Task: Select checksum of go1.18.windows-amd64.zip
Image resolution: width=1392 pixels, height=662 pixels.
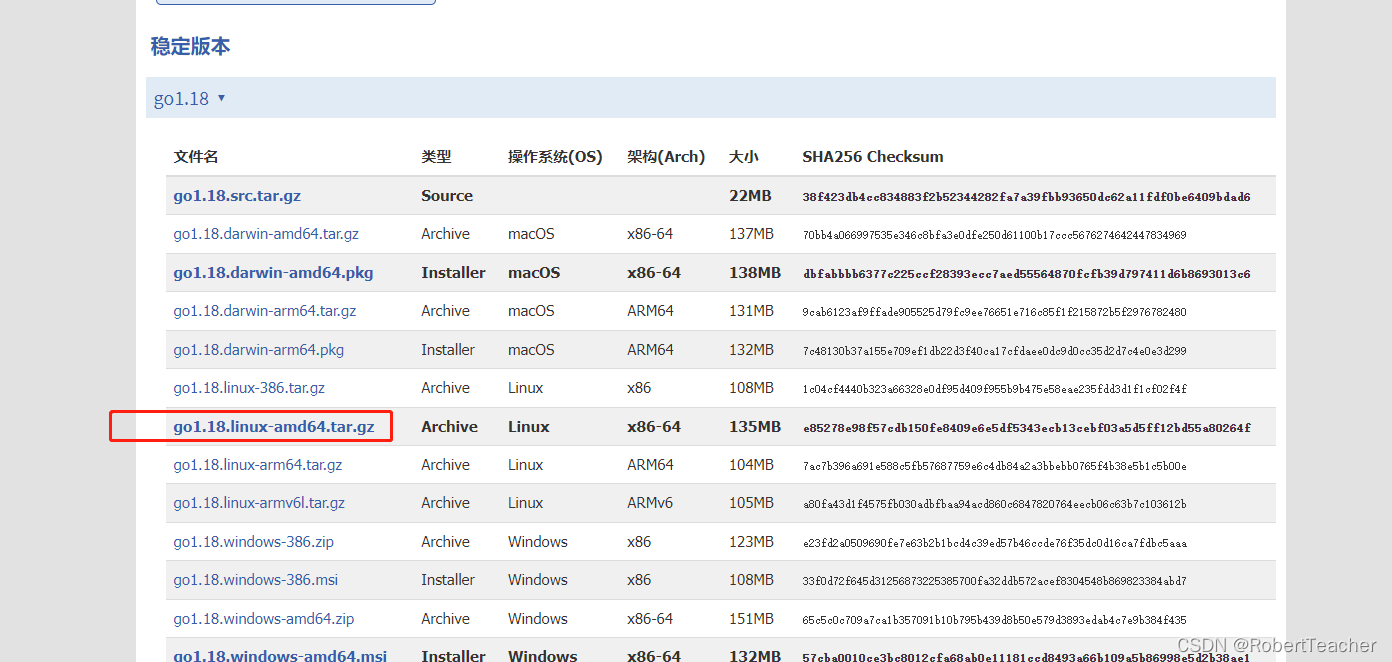Action: pyautogui.click(x=995, y=620)
